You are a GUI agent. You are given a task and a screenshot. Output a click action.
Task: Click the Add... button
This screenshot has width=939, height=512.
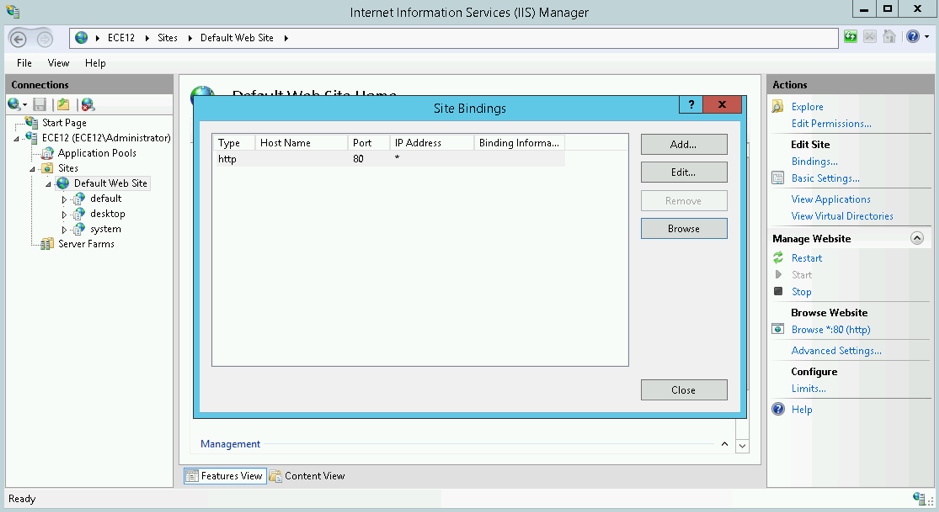pos(684,144)
